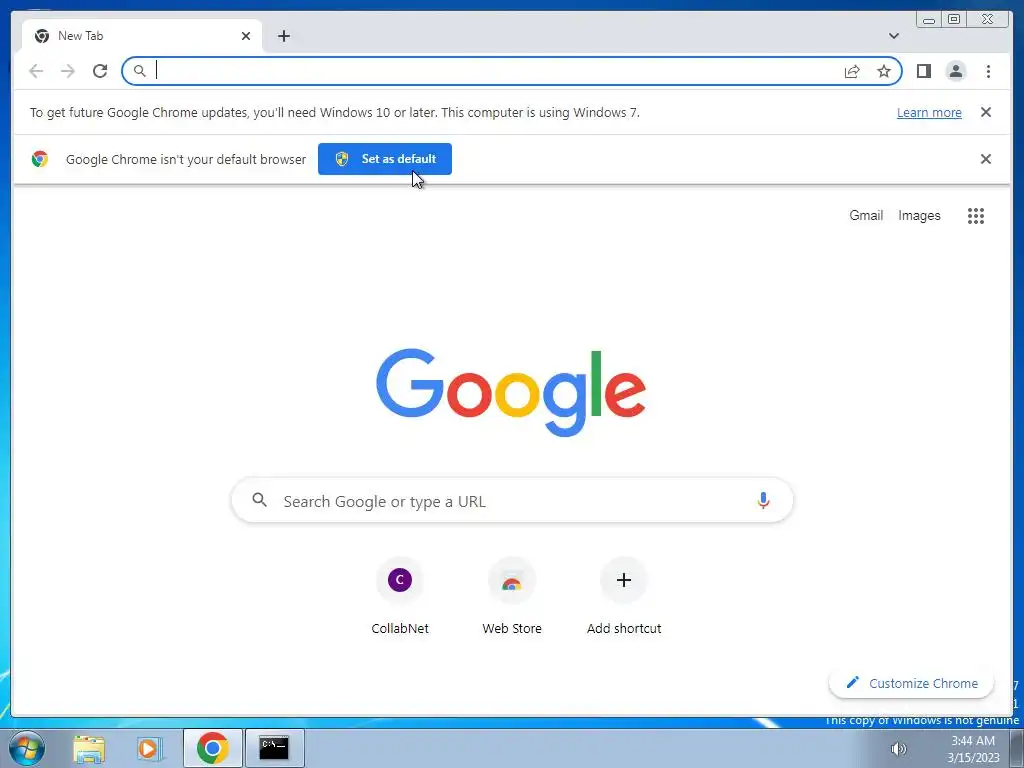Open the CollabNet shortcut
1024x768 pixels.
tap(400, 596)
